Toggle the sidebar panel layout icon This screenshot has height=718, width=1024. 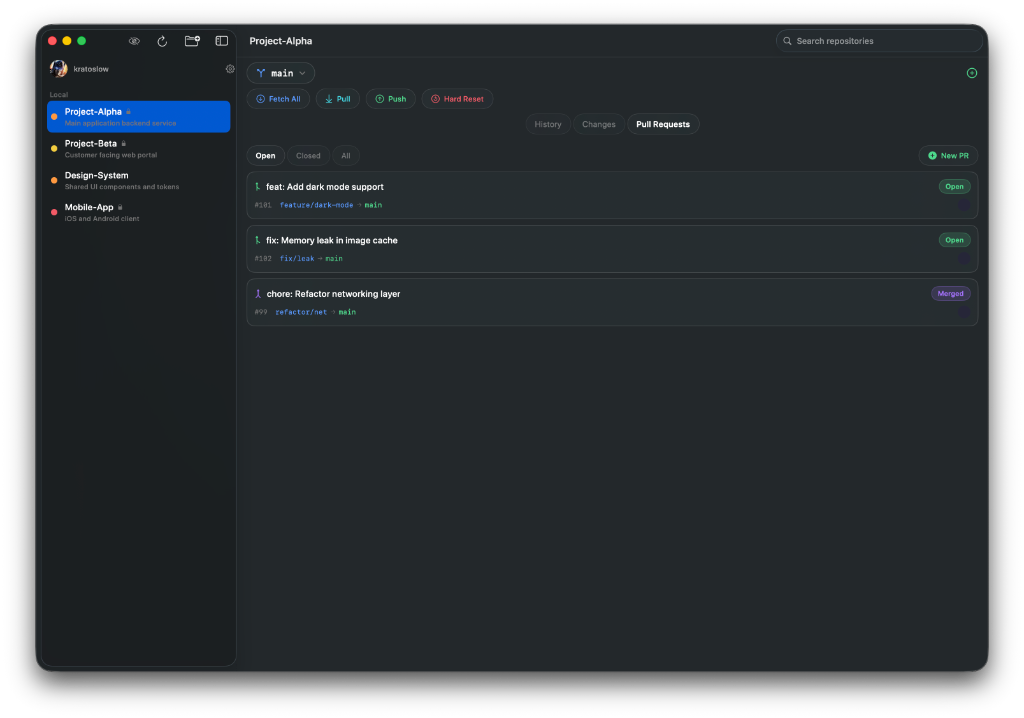tap(222, 41)
